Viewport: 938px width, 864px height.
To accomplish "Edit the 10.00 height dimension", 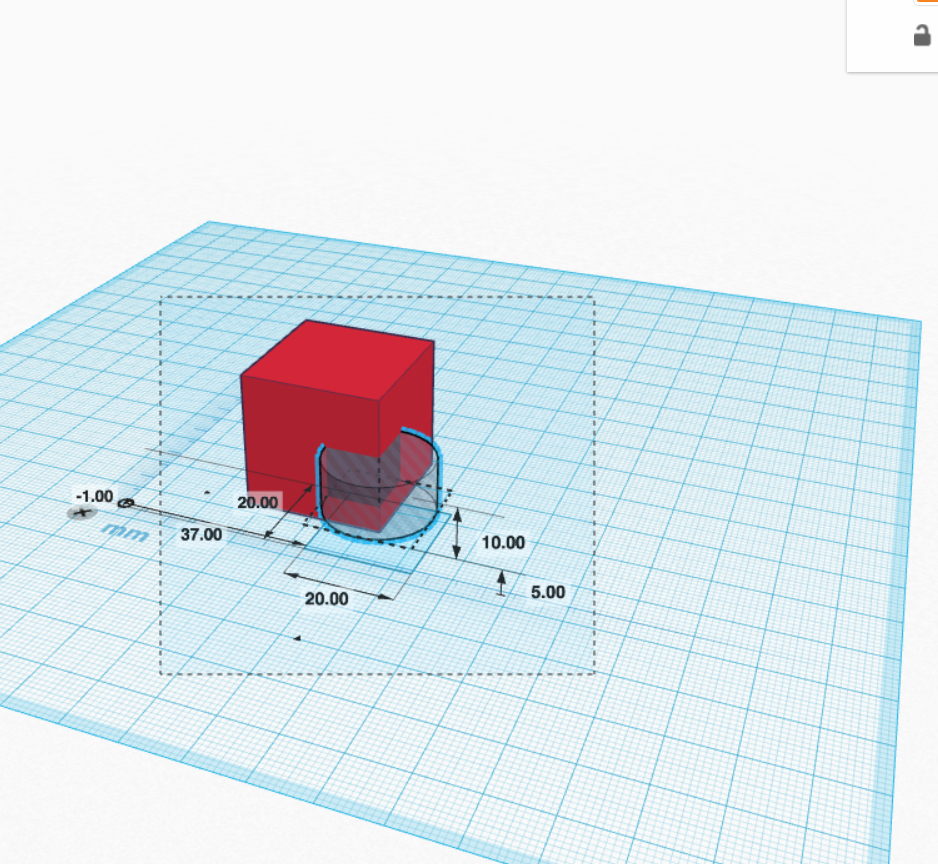I will [502, 543].
